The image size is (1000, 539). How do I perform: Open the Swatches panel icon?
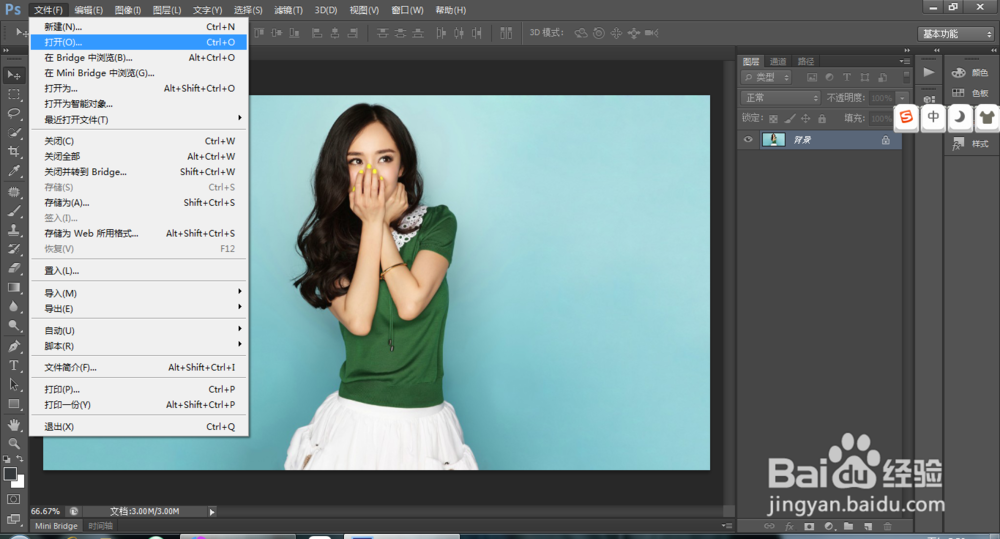pyautogui.click(x=958, y=93)
